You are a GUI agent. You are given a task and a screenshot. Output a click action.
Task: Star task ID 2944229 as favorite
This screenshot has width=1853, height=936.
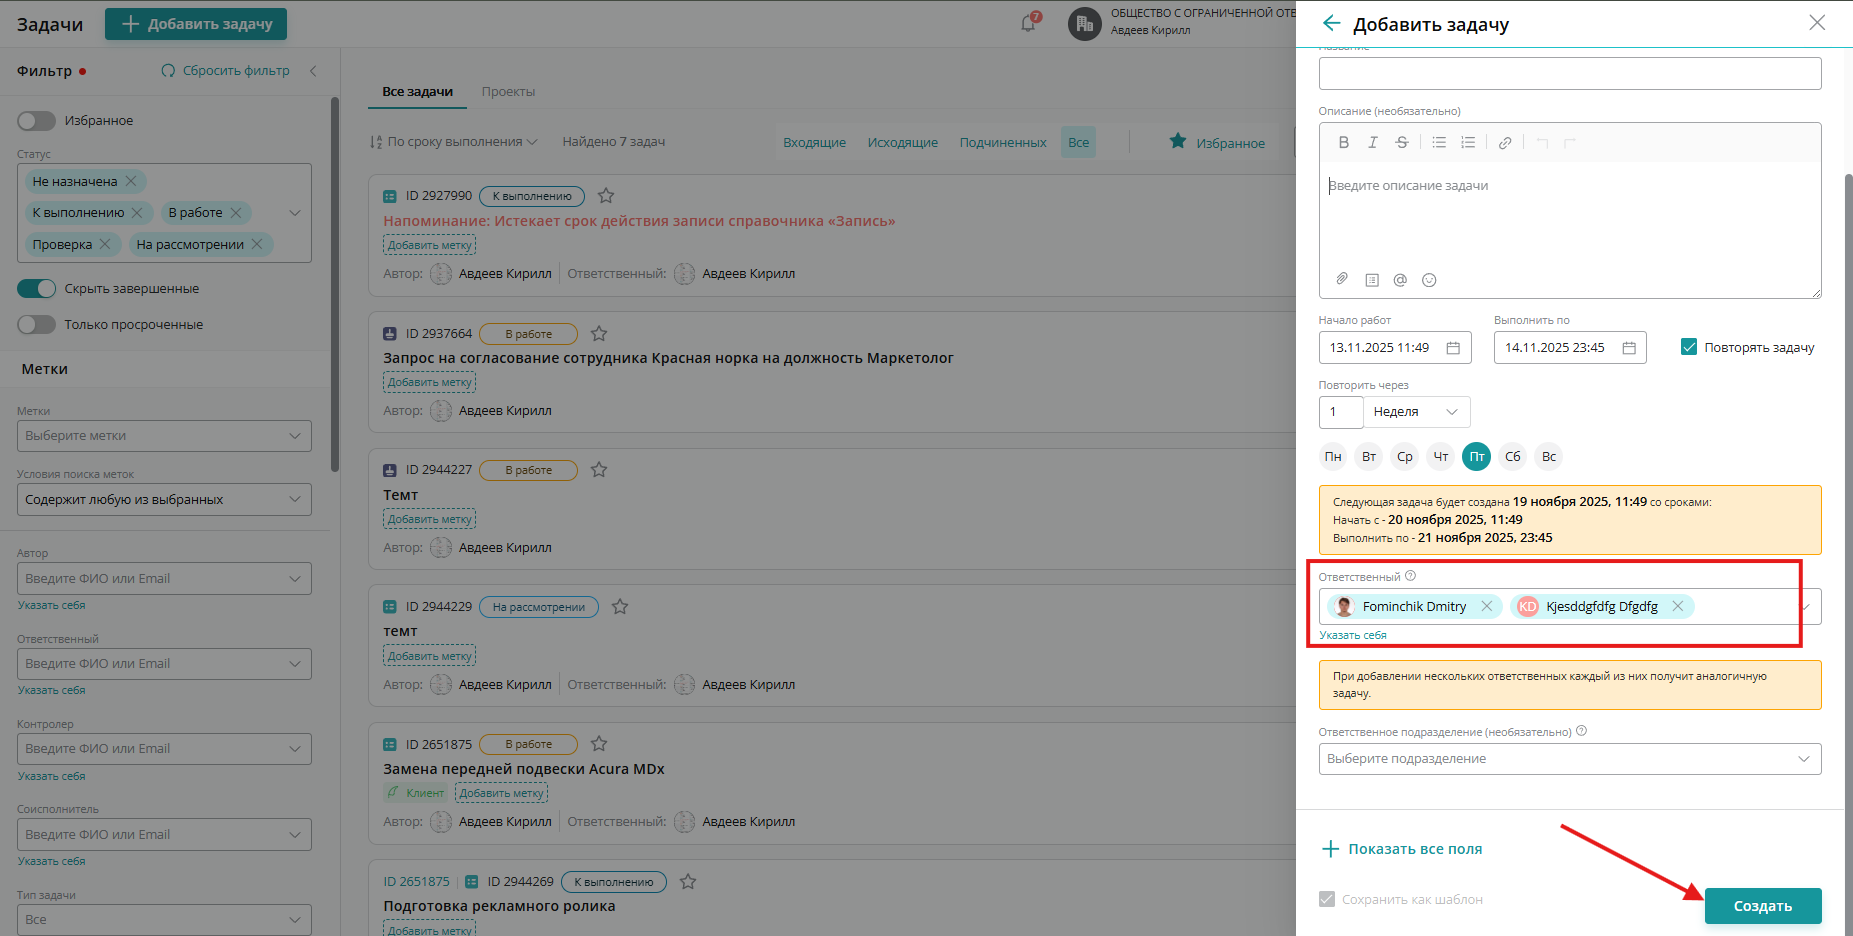click(x=620, y=606)
